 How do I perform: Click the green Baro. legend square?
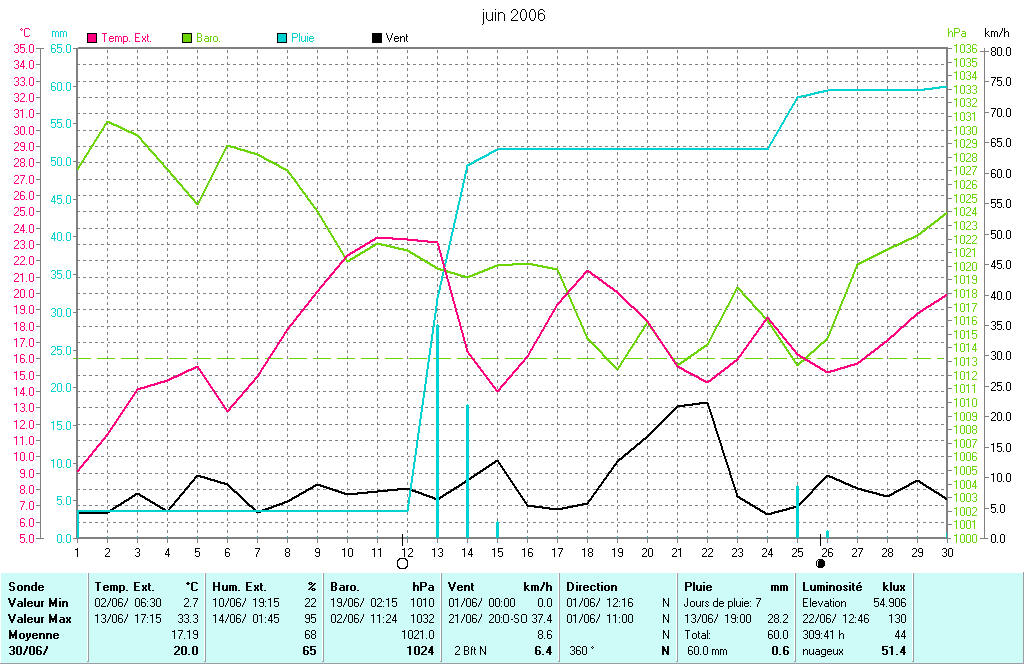click(187, 38)
